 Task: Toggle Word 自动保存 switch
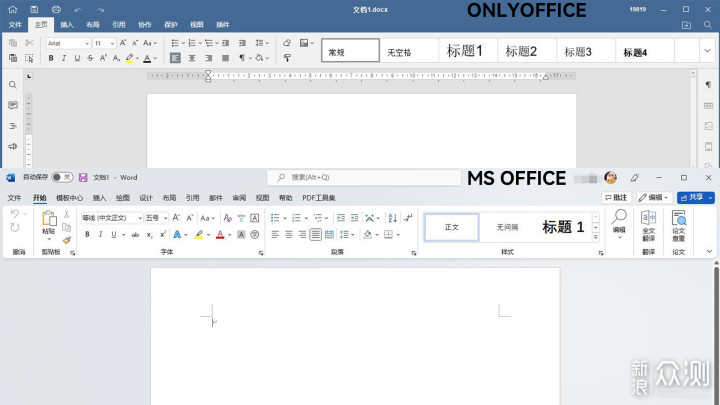click(62, 177)
